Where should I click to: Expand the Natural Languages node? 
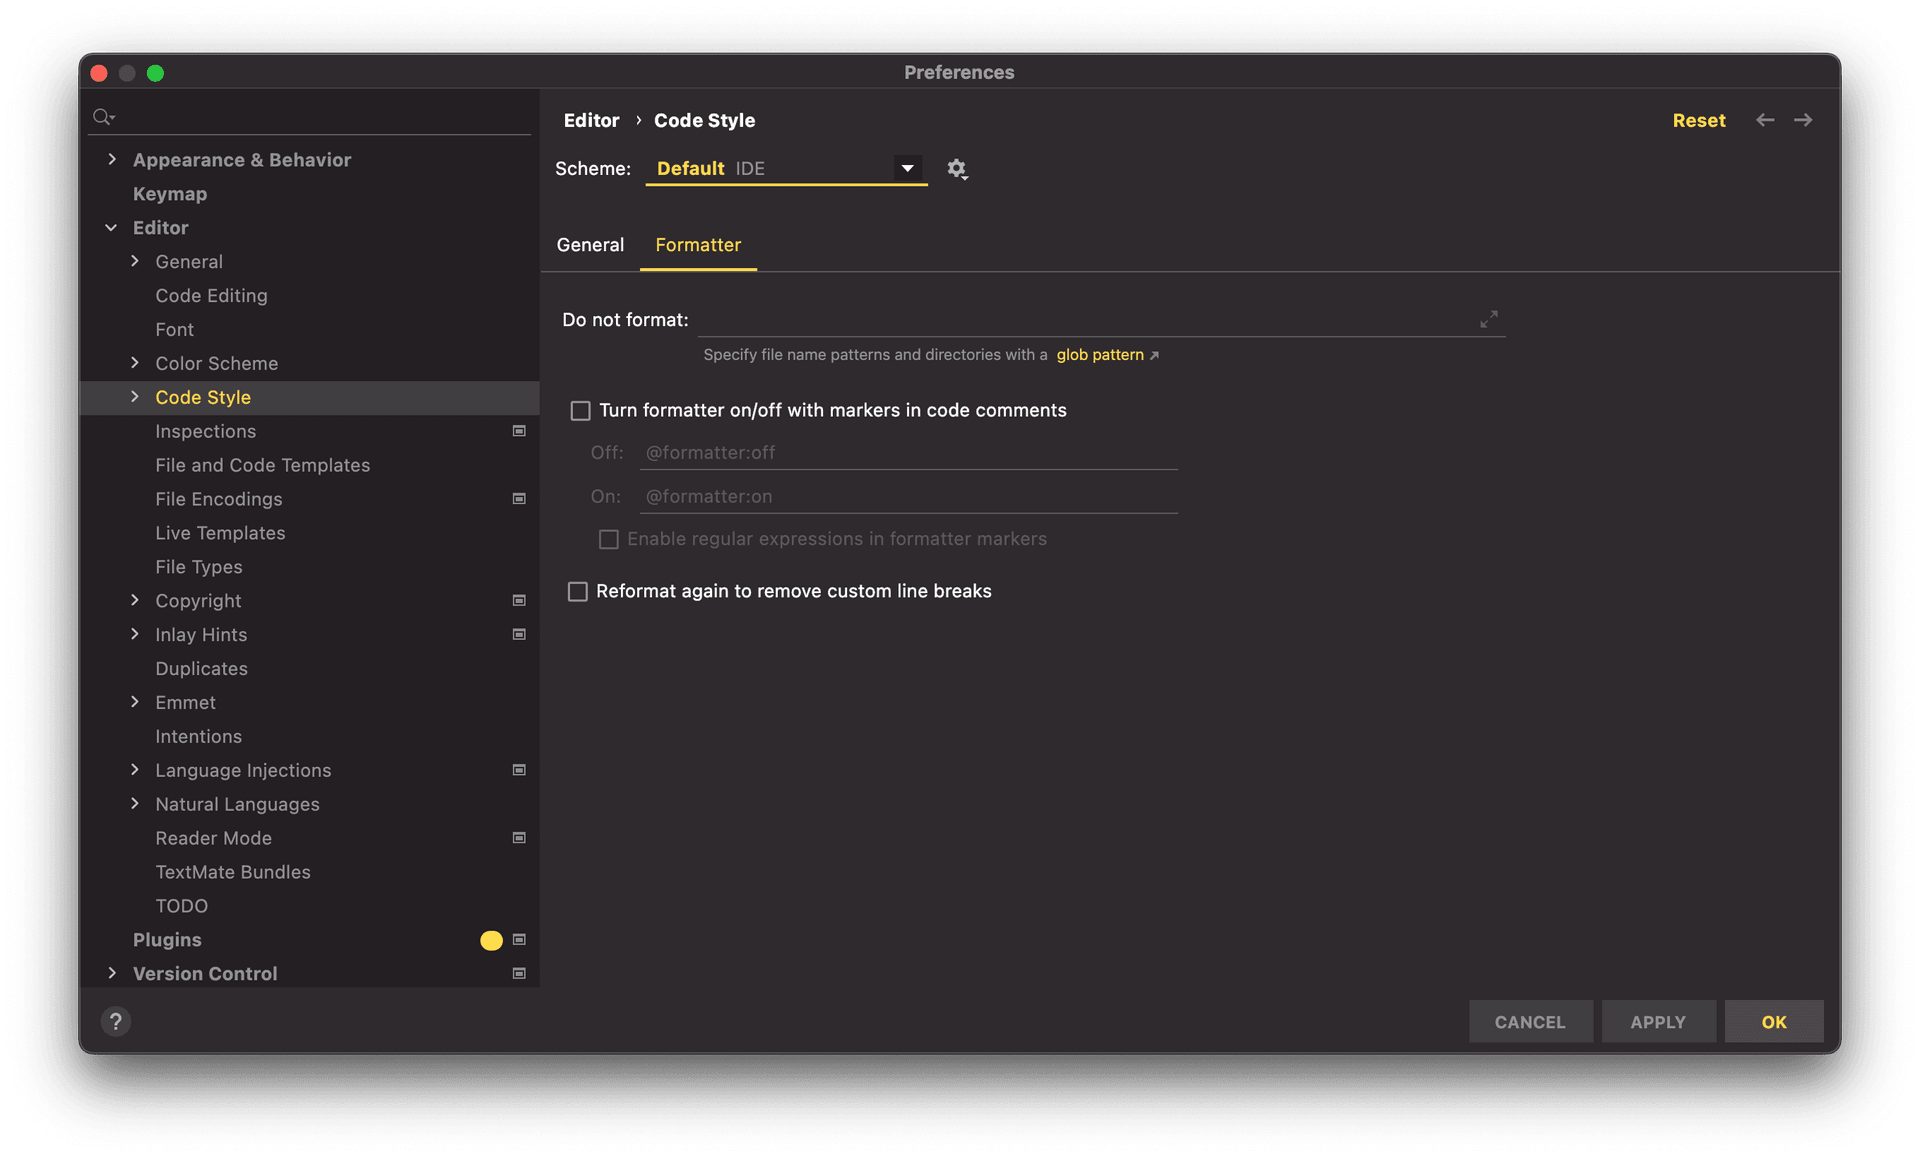click(x=135, y=804)
